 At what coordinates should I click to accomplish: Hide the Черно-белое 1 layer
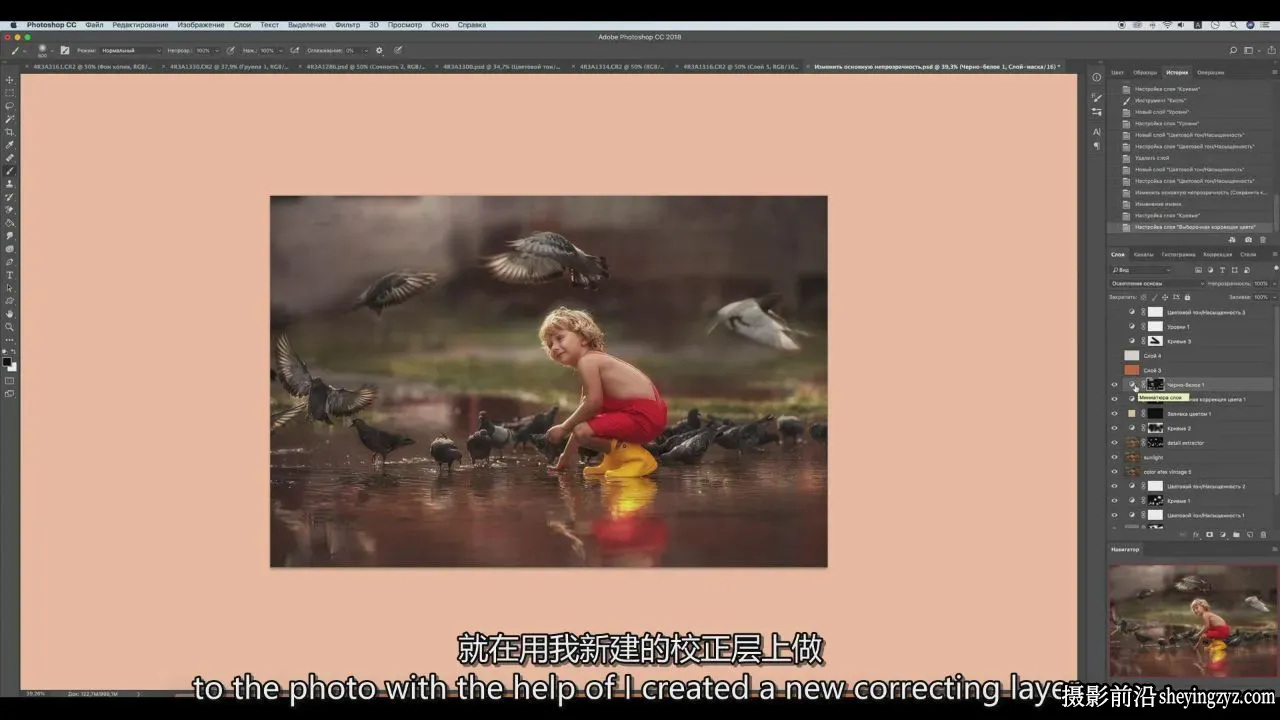pyautogui.click(x=1115, y=385)
